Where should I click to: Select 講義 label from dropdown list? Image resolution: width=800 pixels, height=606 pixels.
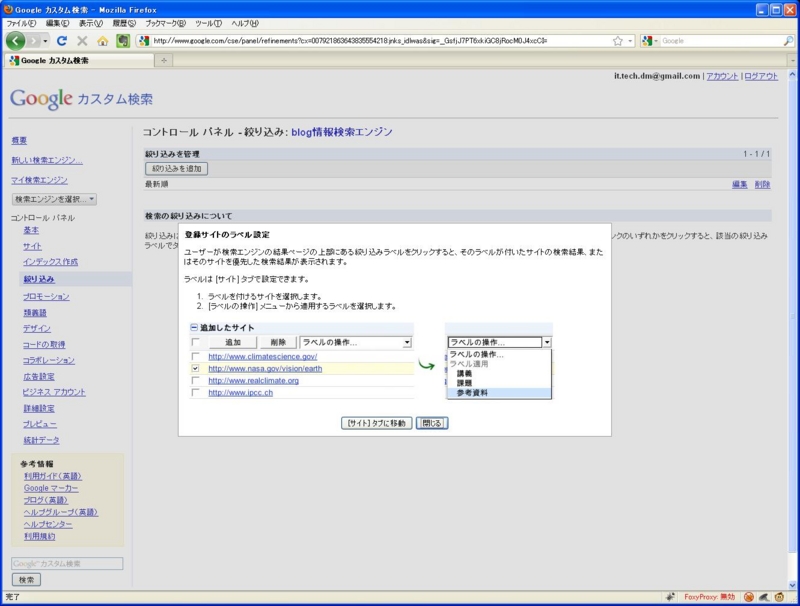pyautogui.click(x=464, y=373)
